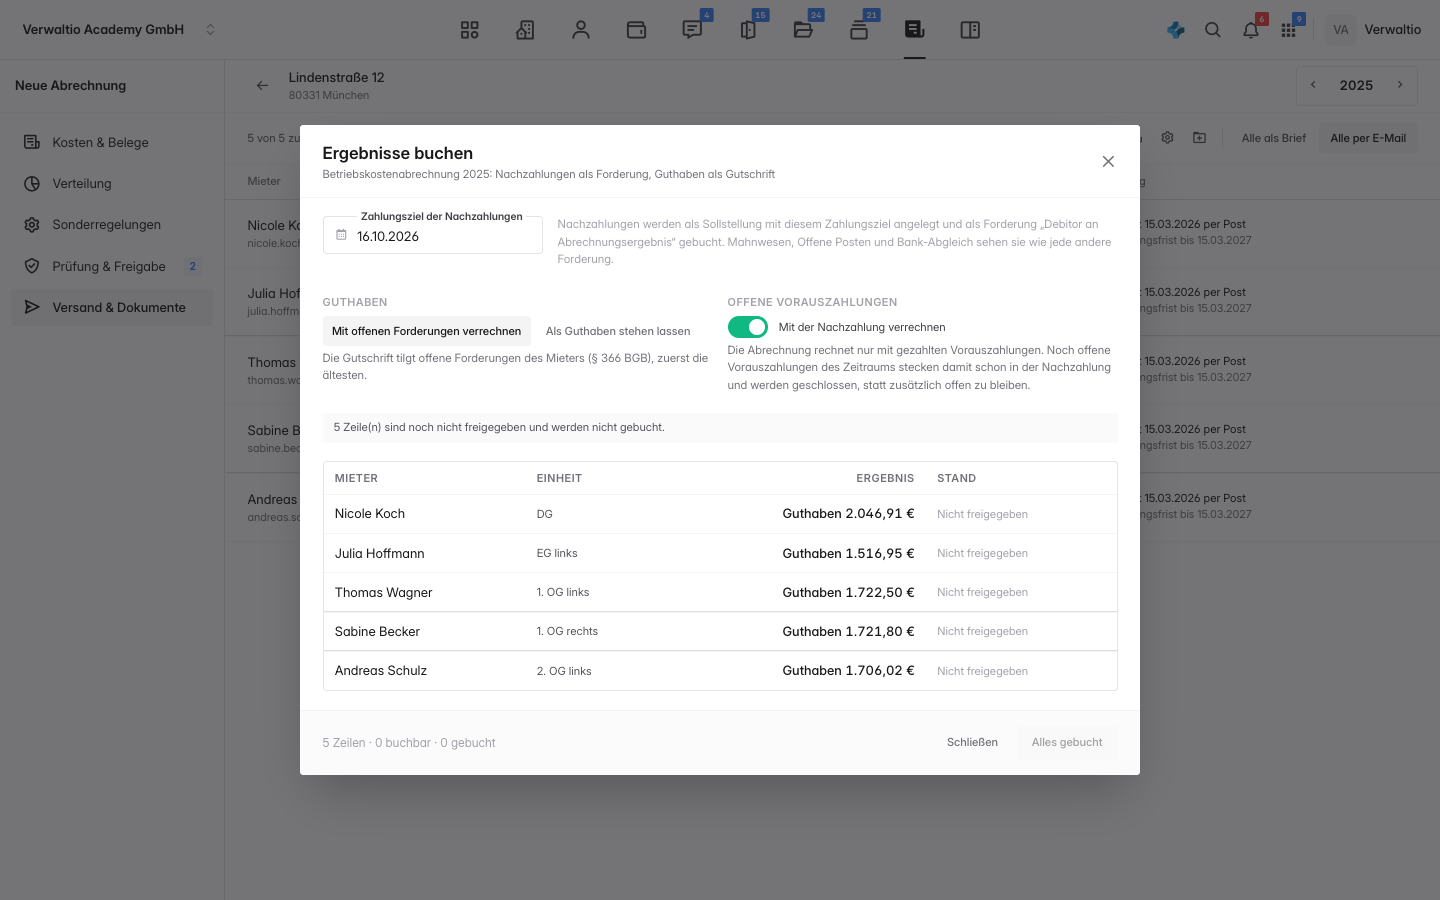Click the Nicole Koch row in the results table
Image resolution: width=1440 pixels, height=900 pixels.
720,514
